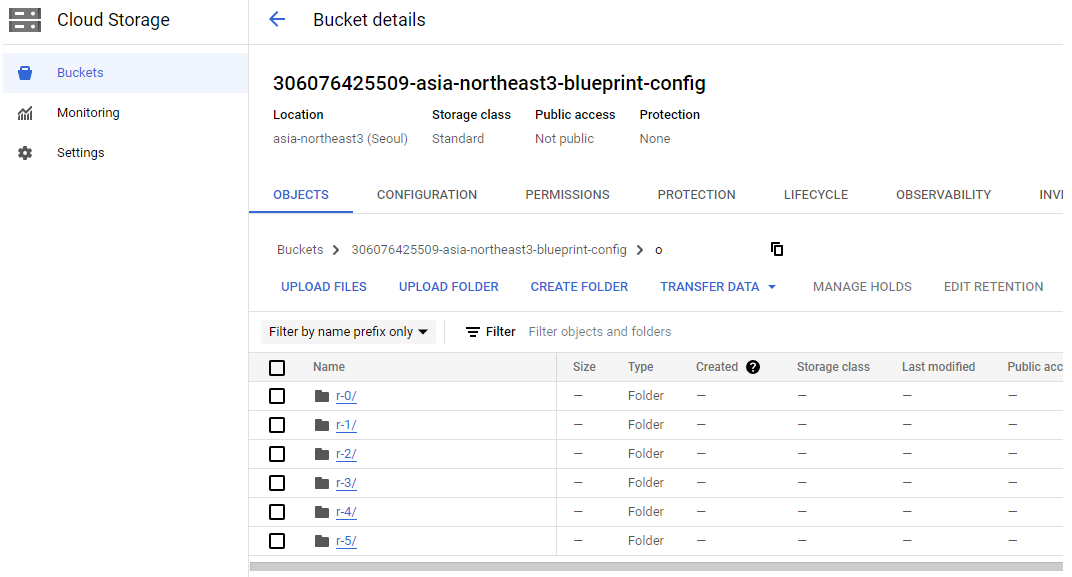Open the r-4/ folder link

pyautogui.click(x=346, y=511)
